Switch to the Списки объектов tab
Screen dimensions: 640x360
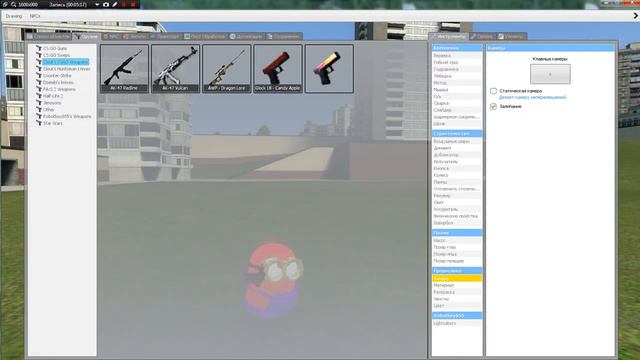[49, 36]
